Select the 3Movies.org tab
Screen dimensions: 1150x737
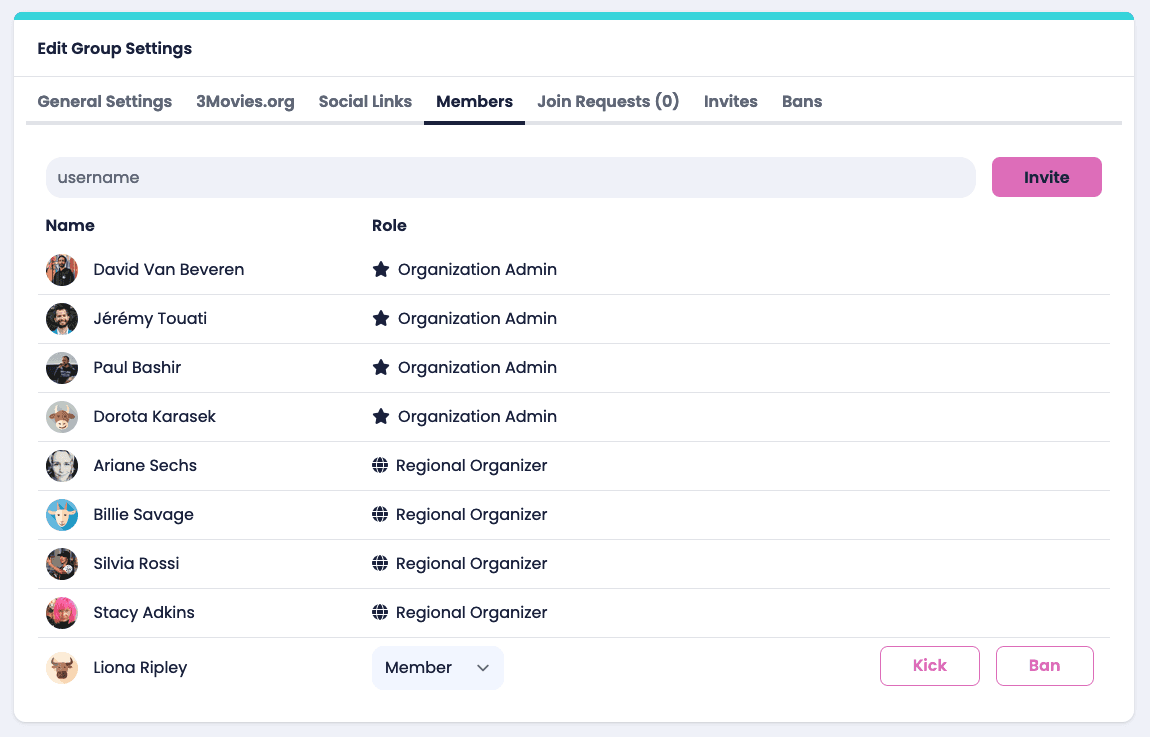245,102
